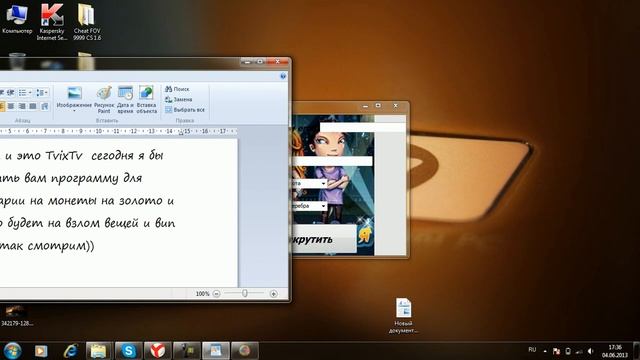This screenshot has width=640, height=360.
Task: Click the Я logo icon in hack program
Action: [x=366, y=235]
